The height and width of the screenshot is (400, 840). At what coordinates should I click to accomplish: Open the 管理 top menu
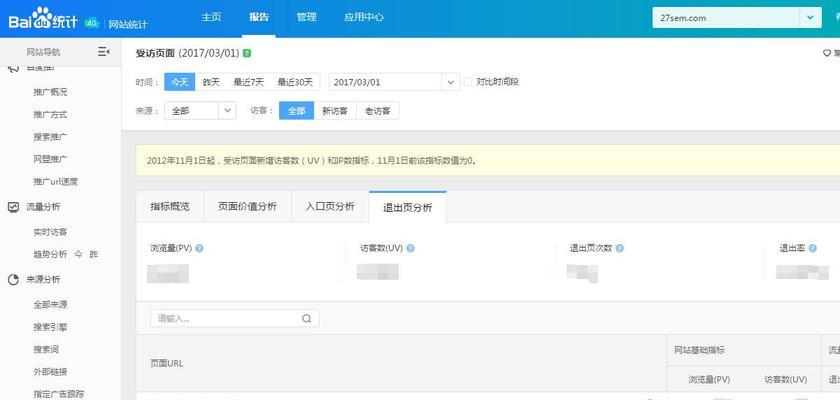coord(306,17)
